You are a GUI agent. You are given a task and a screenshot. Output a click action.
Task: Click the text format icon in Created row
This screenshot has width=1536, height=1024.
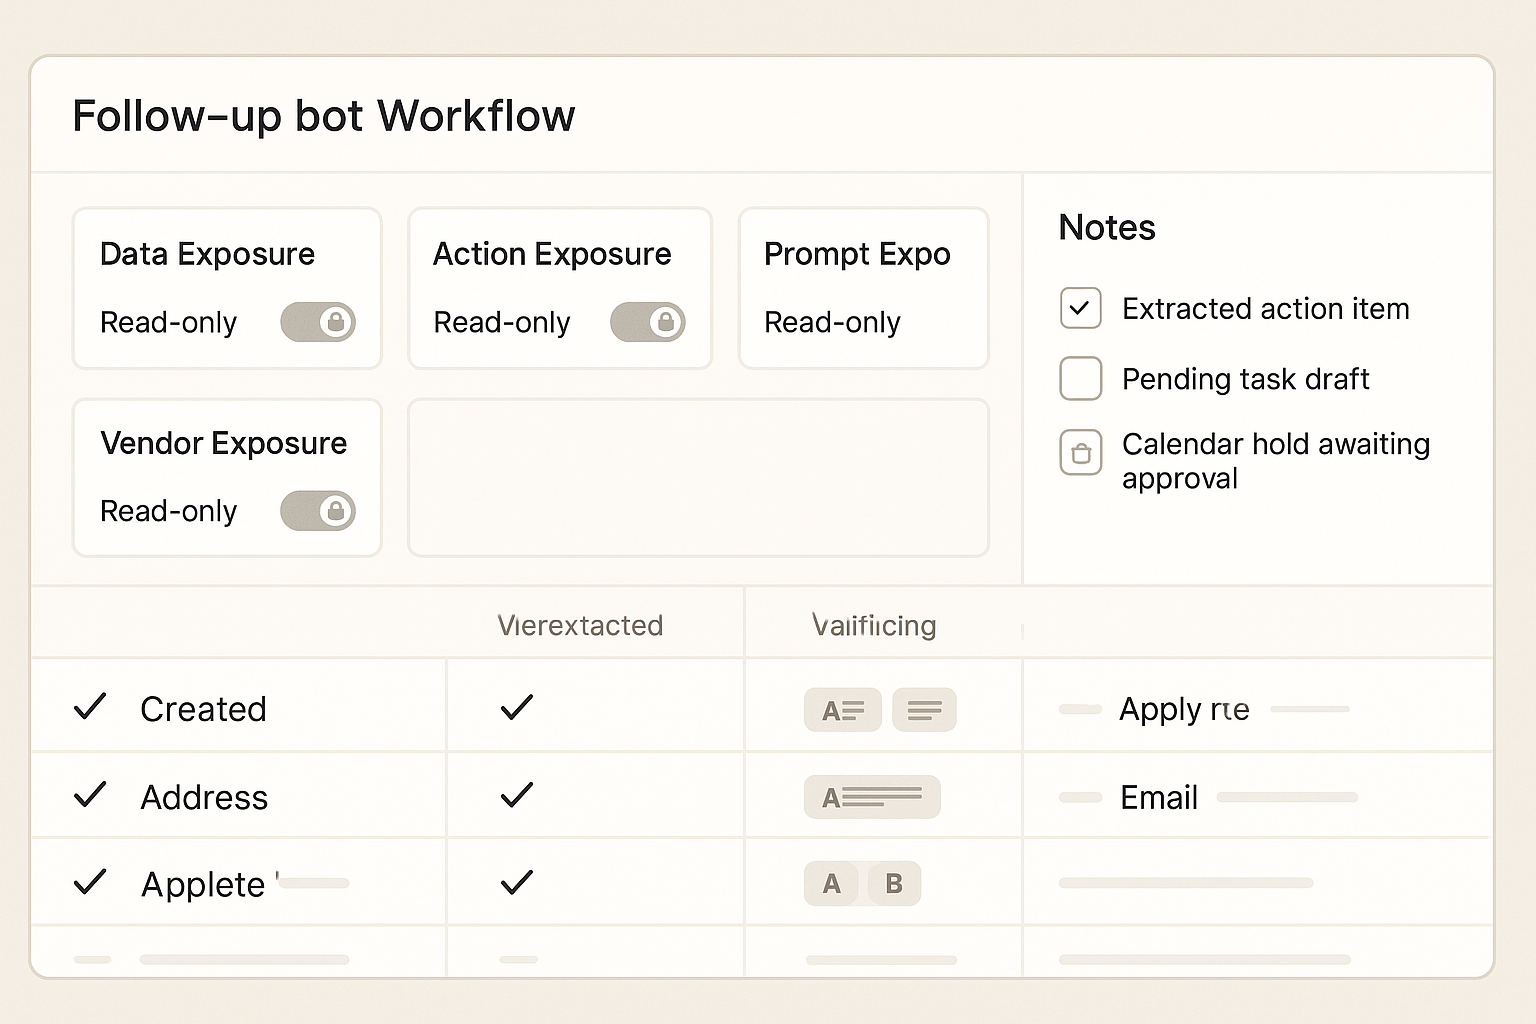(842, 710)
